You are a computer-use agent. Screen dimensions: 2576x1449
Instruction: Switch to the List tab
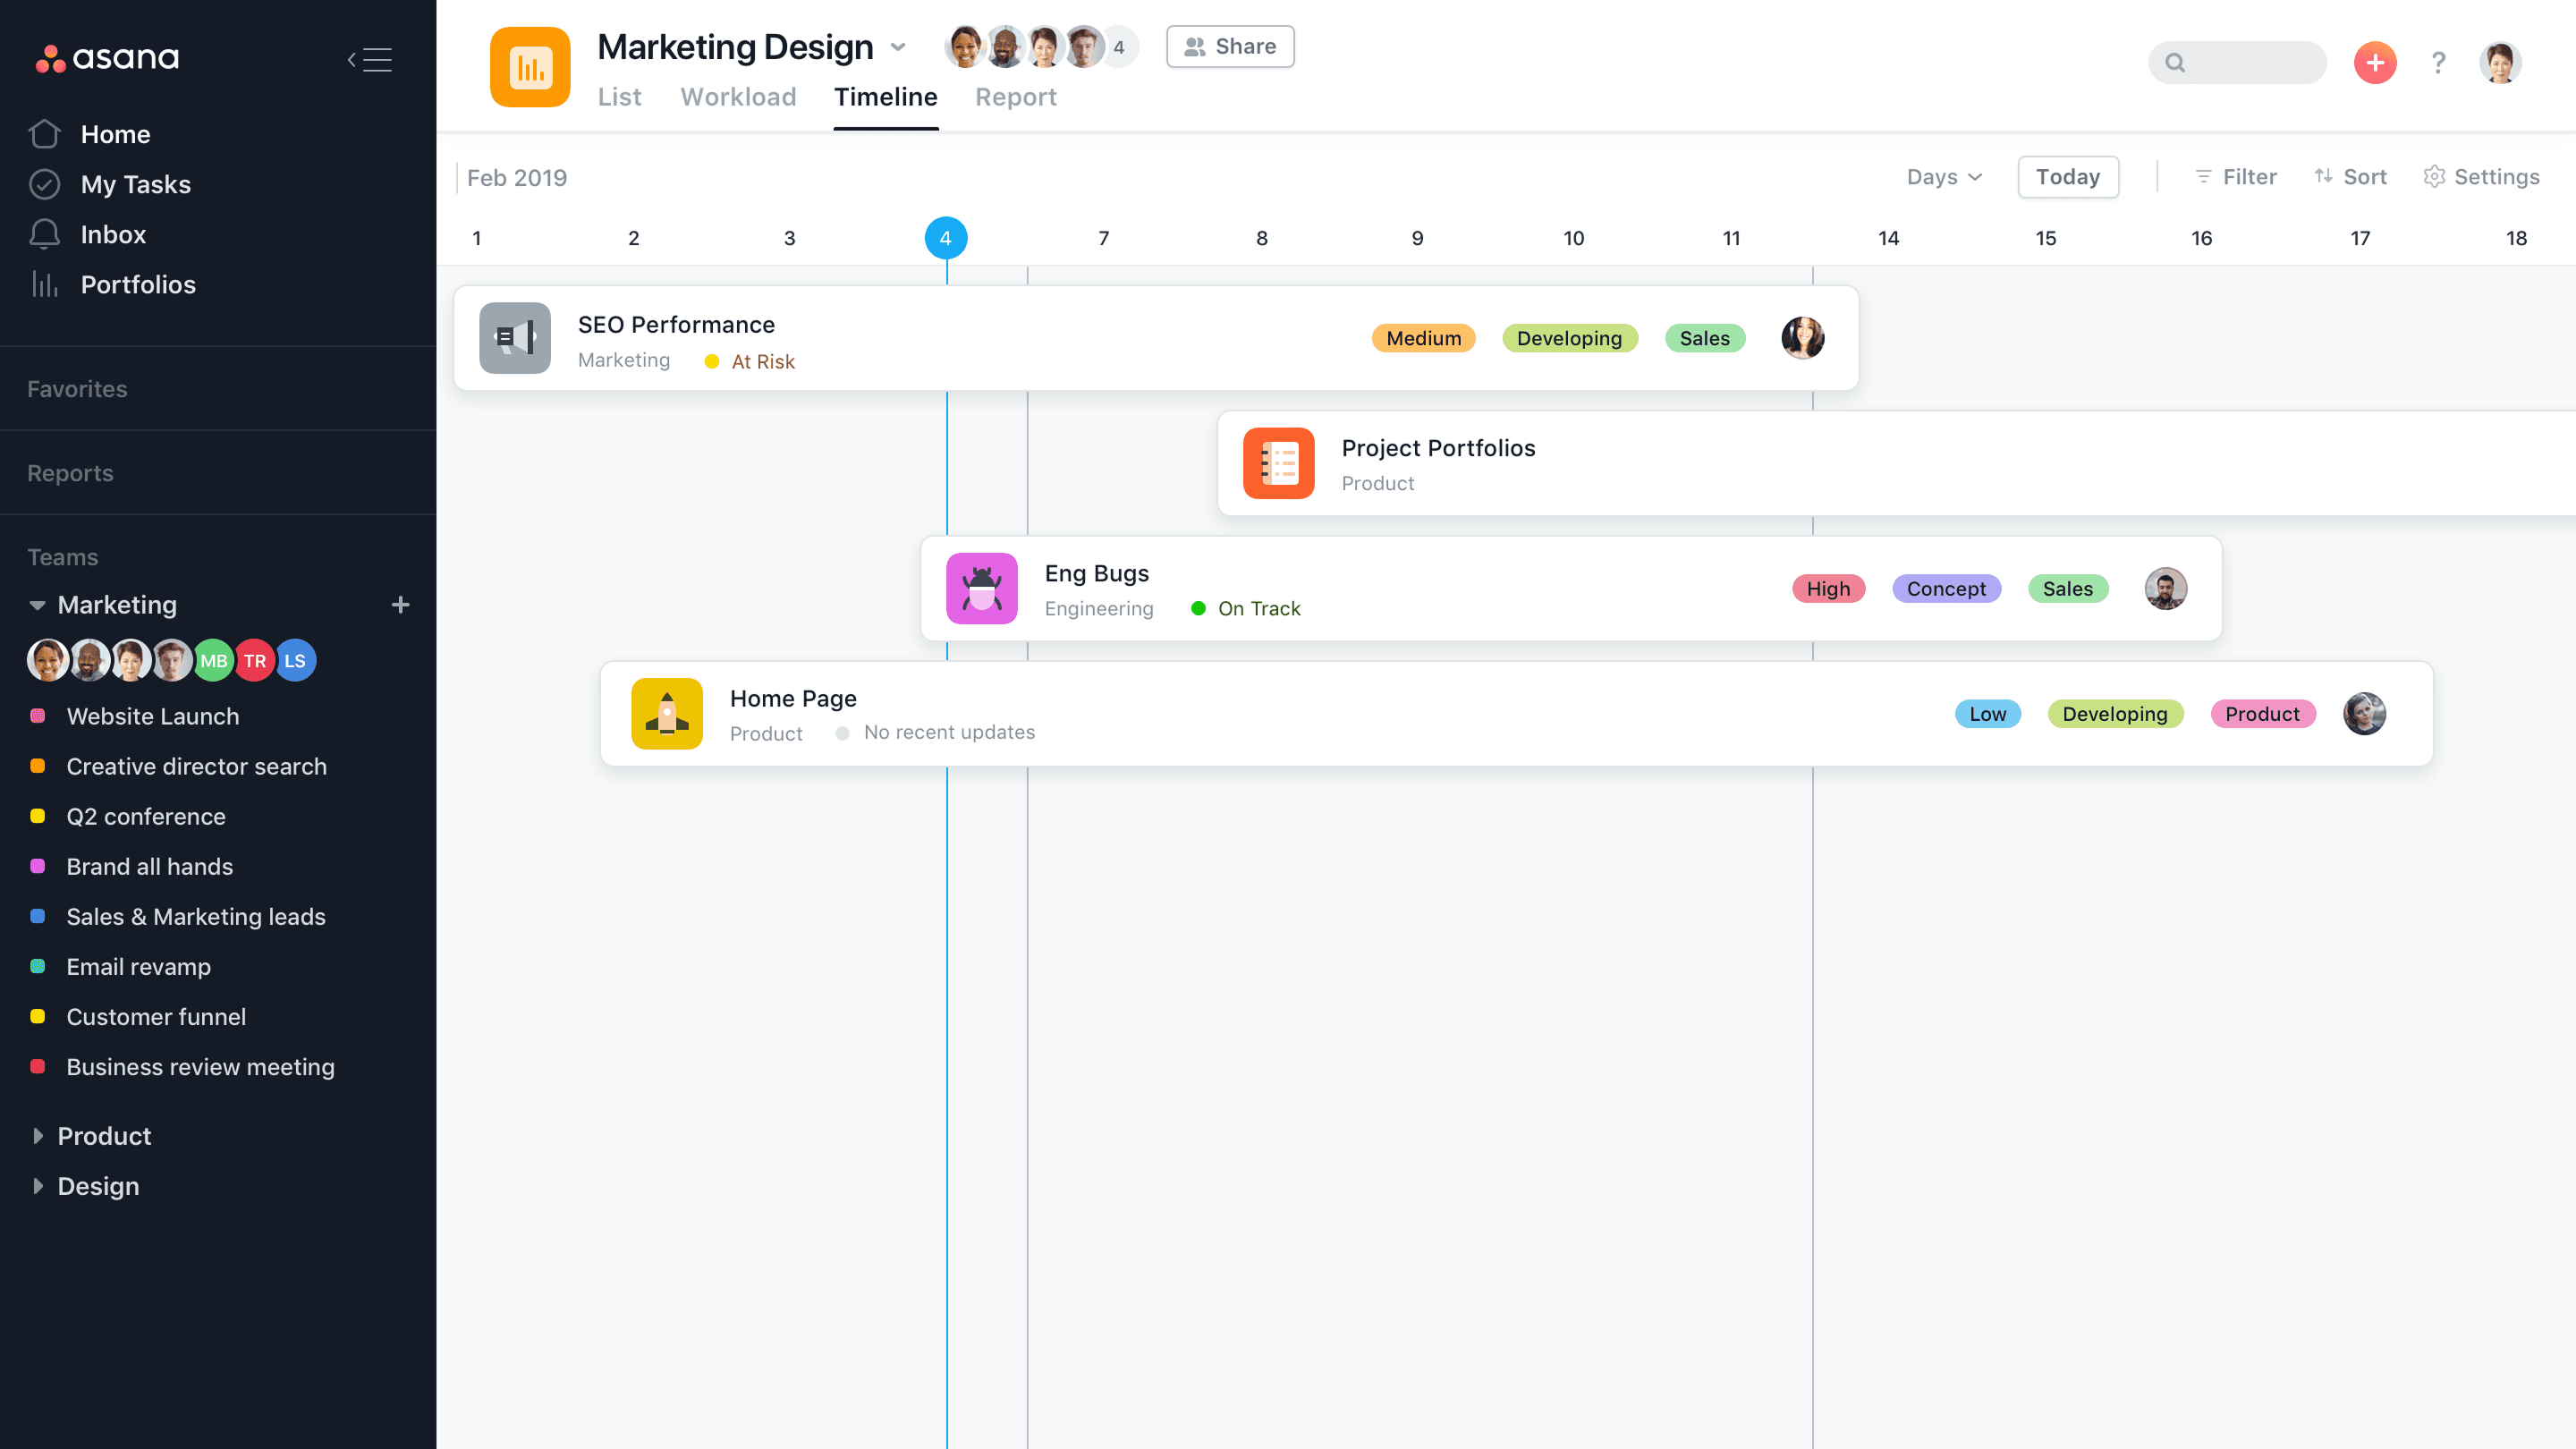[619, 97]
